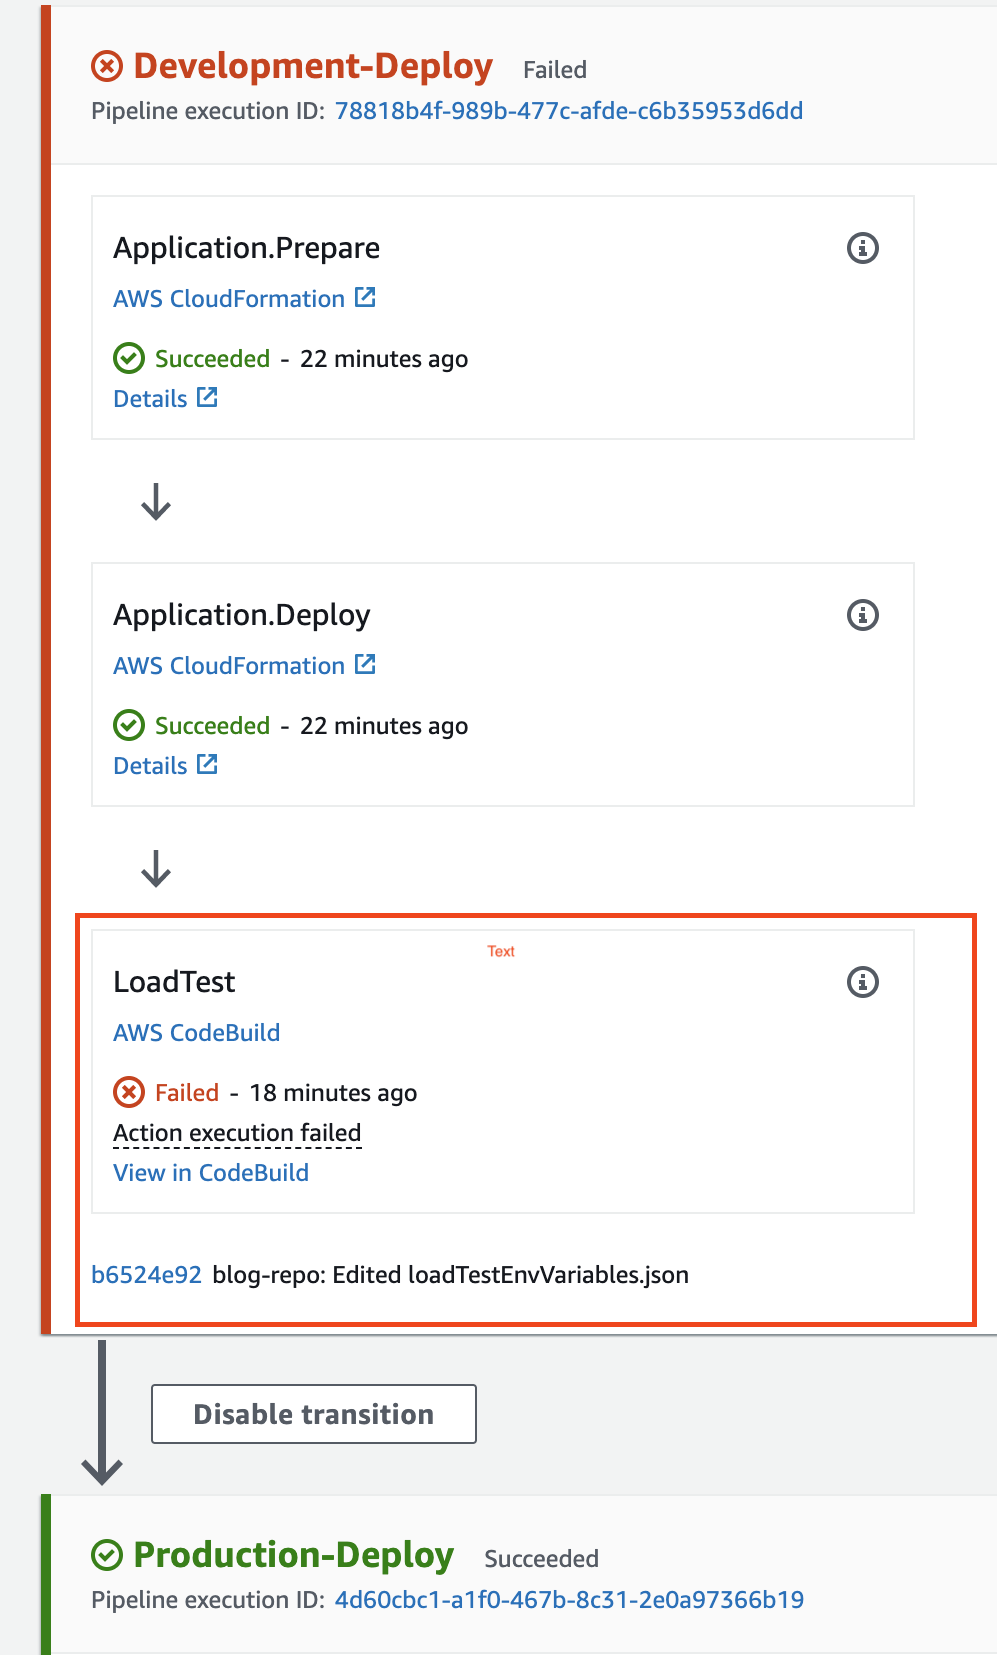
Task: Click the green Succeeded check icon in Application.Prepare
Action: [128, 358]
